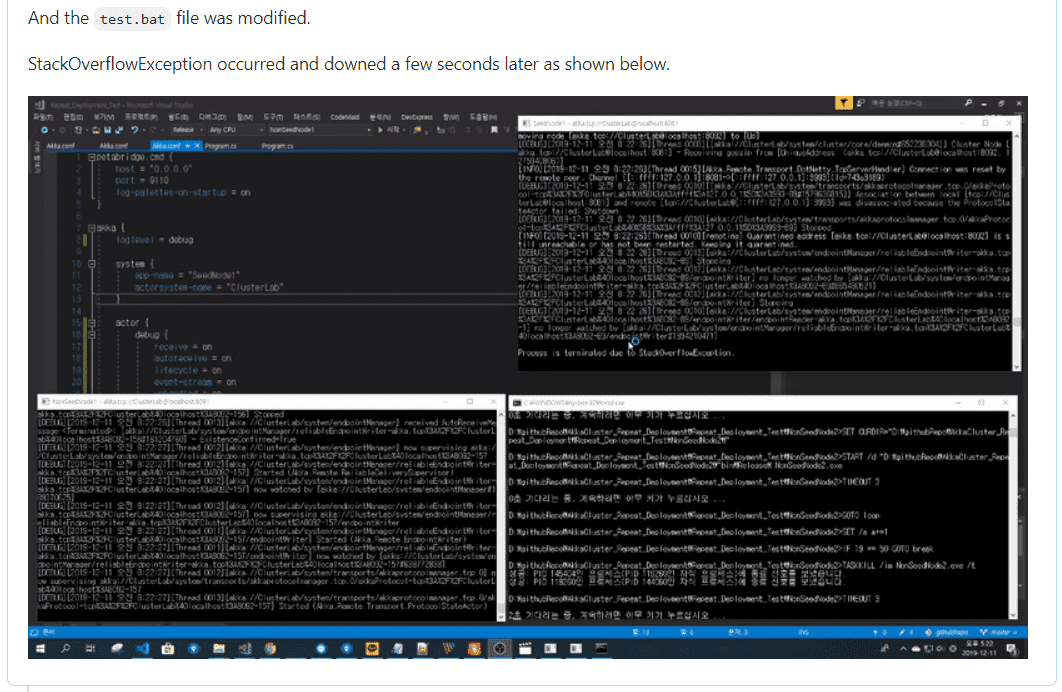Open the 테스트(S) menu
Viewport: 1062px width, 692px height.
307,117
